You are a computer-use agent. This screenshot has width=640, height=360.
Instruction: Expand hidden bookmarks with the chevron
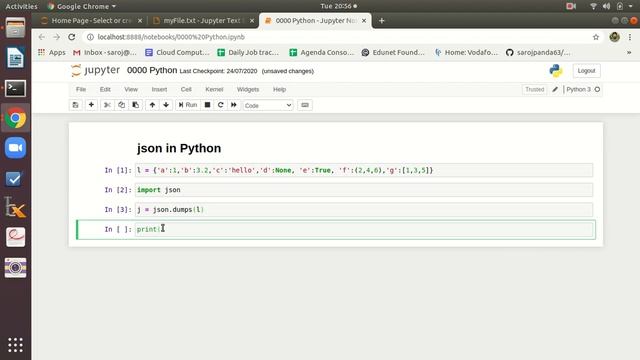629,52
